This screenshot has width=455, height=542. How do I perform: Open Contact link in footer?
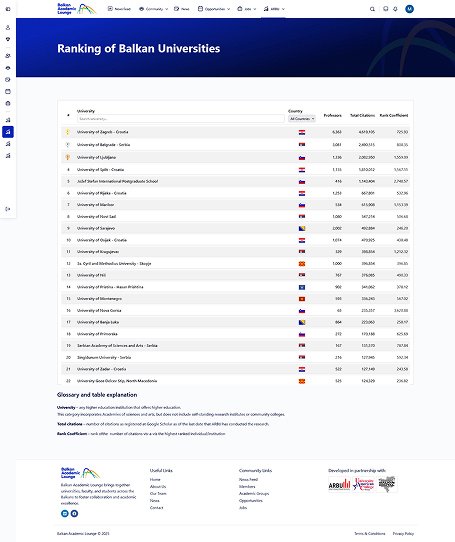[157, 508]
